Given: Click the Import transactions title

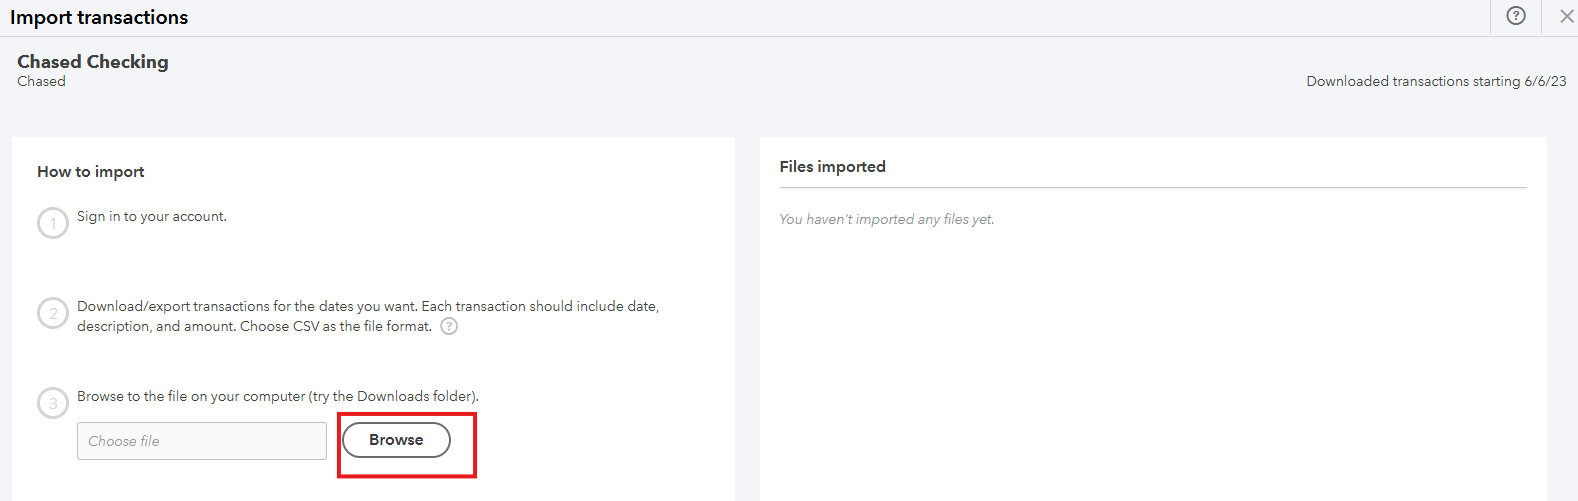Looking at the screenshot, I should tap(99, 17).
